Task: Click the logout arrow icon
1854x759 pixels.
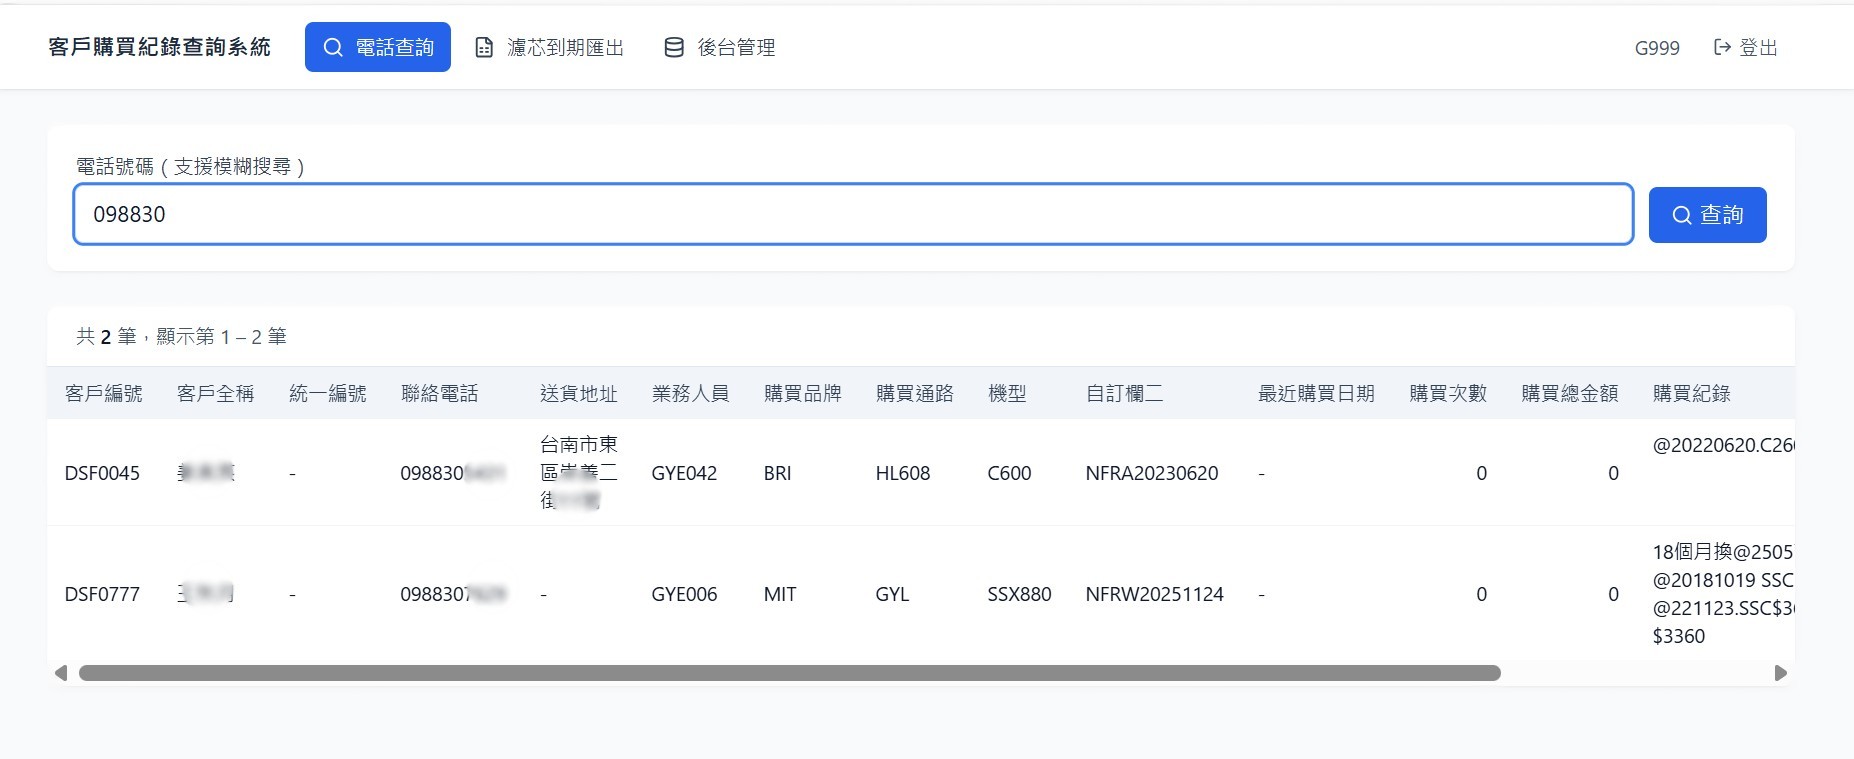Action: (x=1722, y=47)
